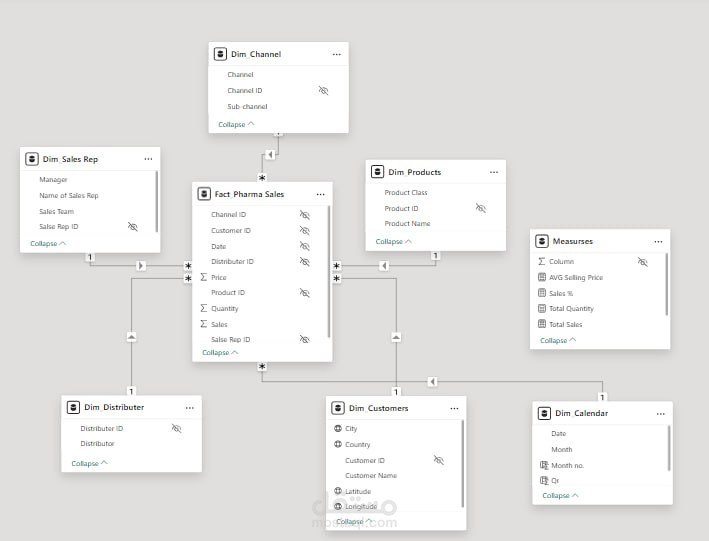
Task: Toggle visibility of Product ID in Dim_Products
Action: (x=480, y=208)
